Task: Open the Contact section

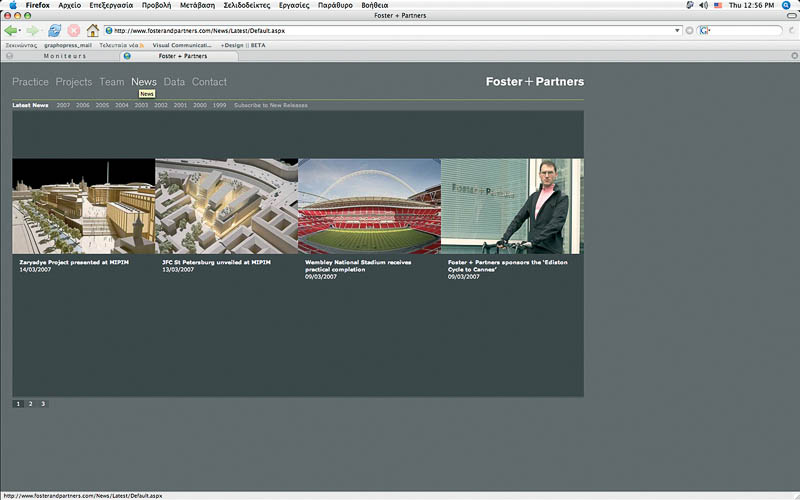Action: [209, 82]
